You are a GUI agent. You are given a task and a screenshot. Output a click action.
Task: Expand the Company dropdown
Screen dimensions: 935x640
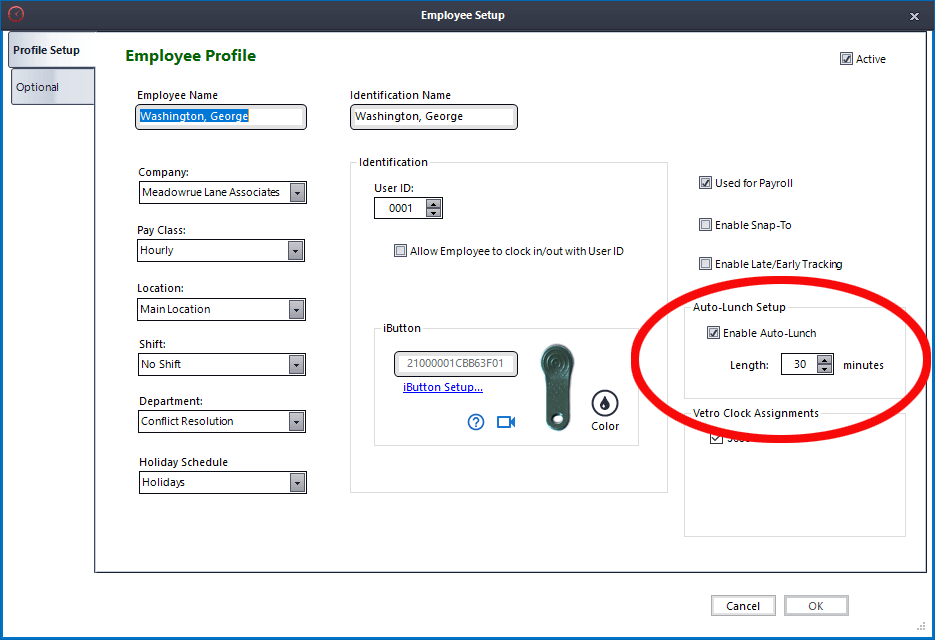tap(297, 192)
